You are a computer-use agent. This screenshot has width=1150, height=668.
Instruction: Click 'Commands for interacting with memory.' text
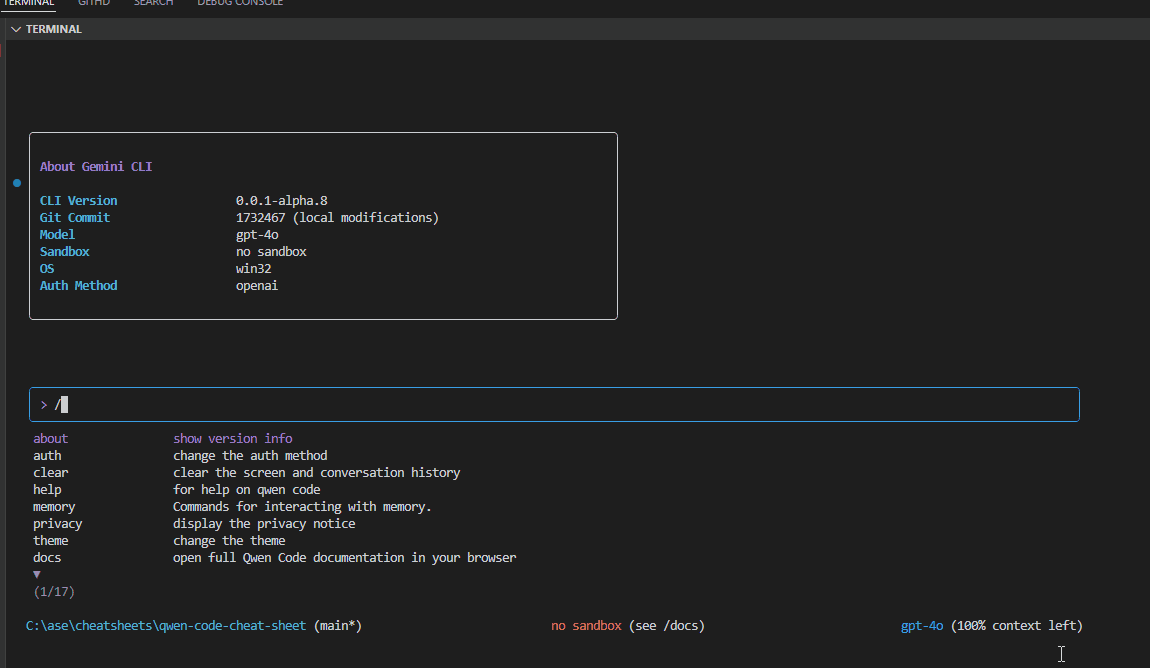pyautogui.click(x=302, y=507)
